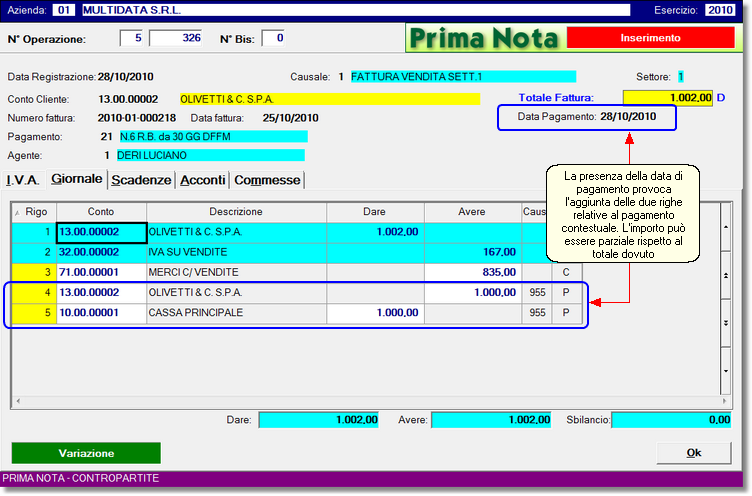Switch to the Giornale tab
The image size is (752, 496).
click(x=77, y=179)
